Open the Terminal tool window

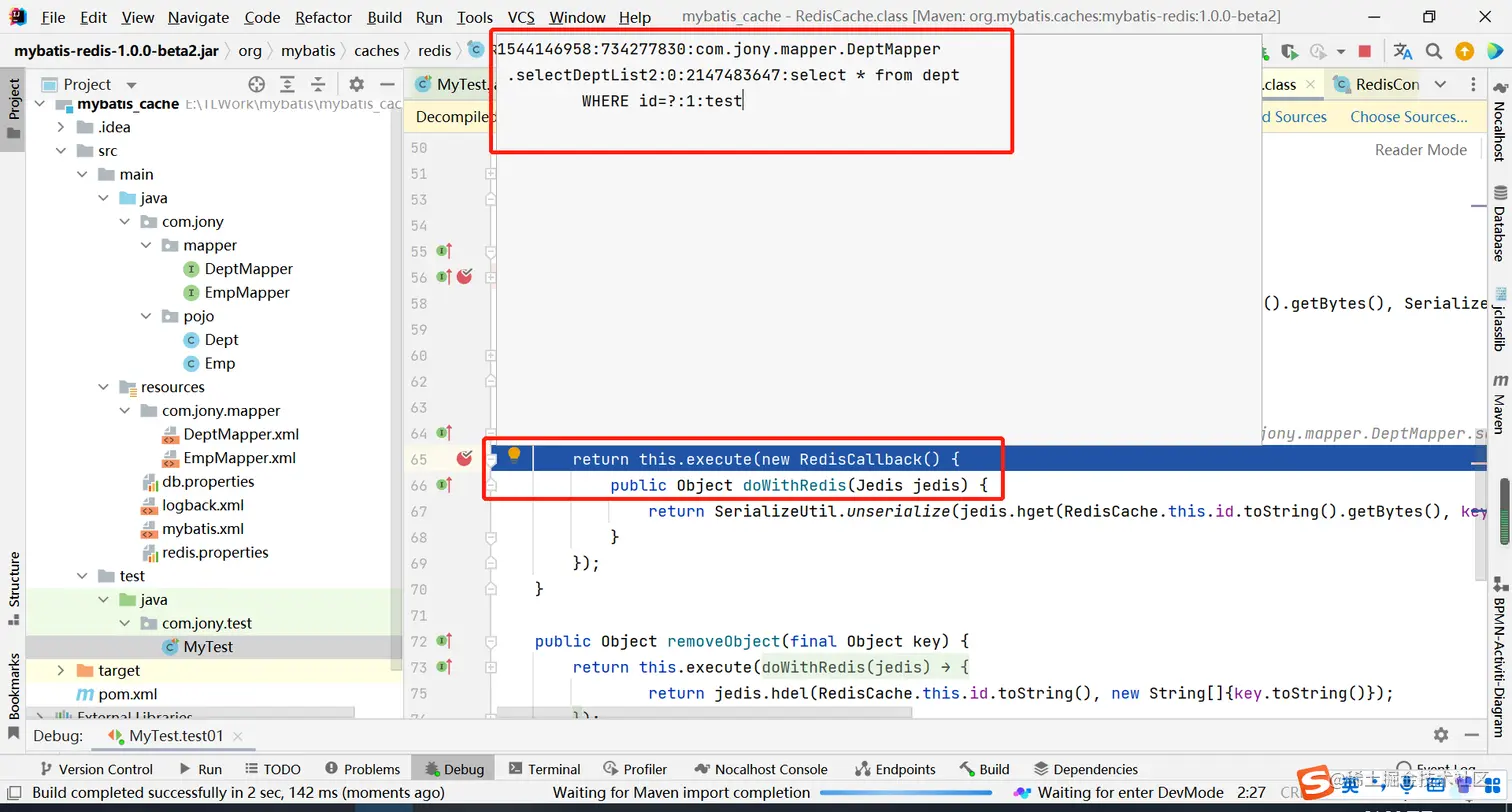pos(544,769)
